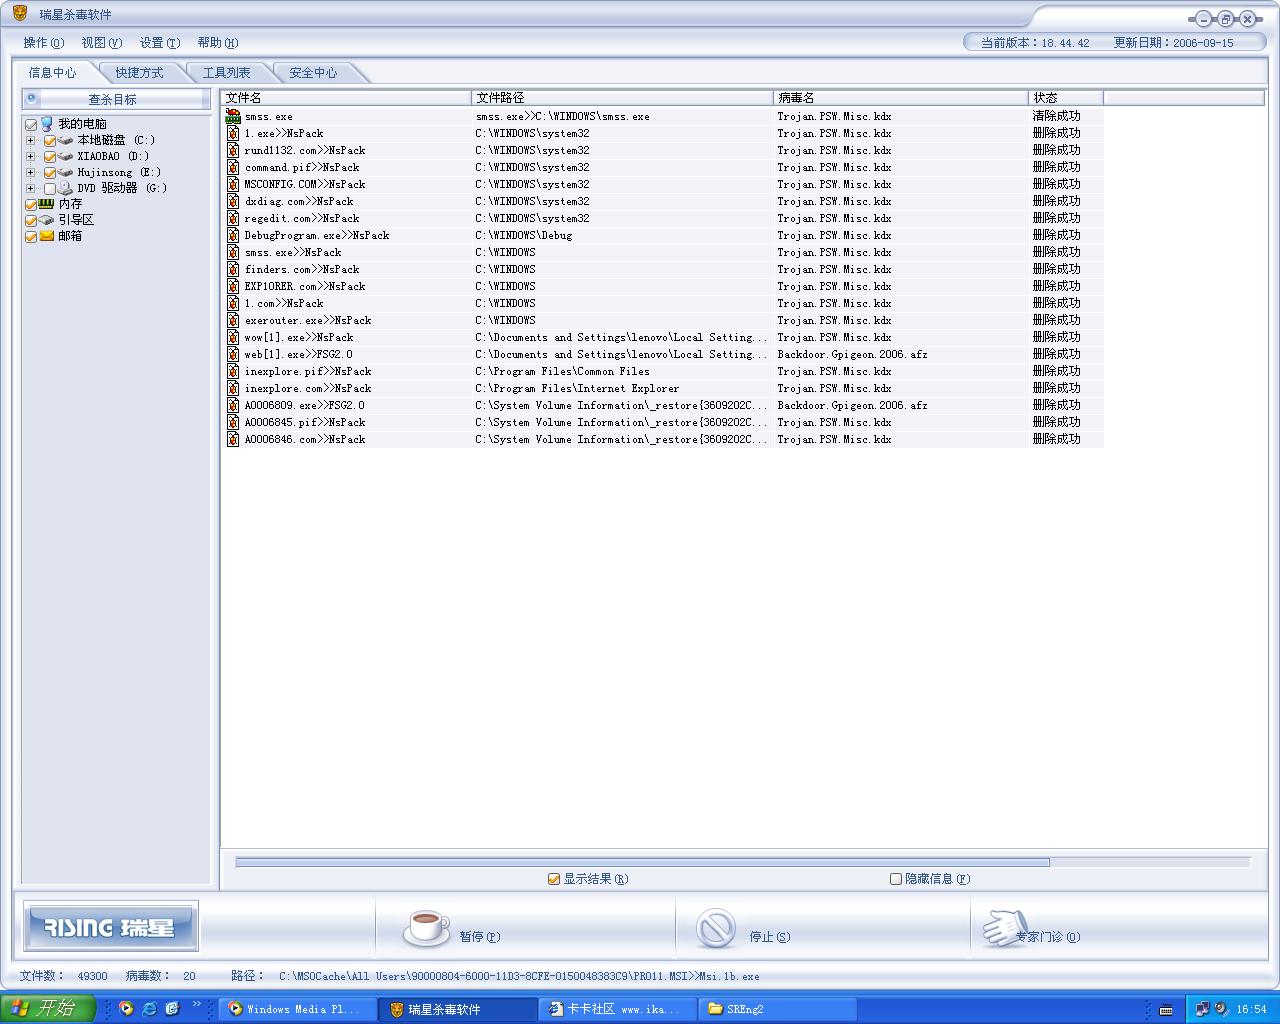Enable the 隐藏信息 checkbox
The width and height of the screenshot is (1280, 1024).
pos(896,879)
